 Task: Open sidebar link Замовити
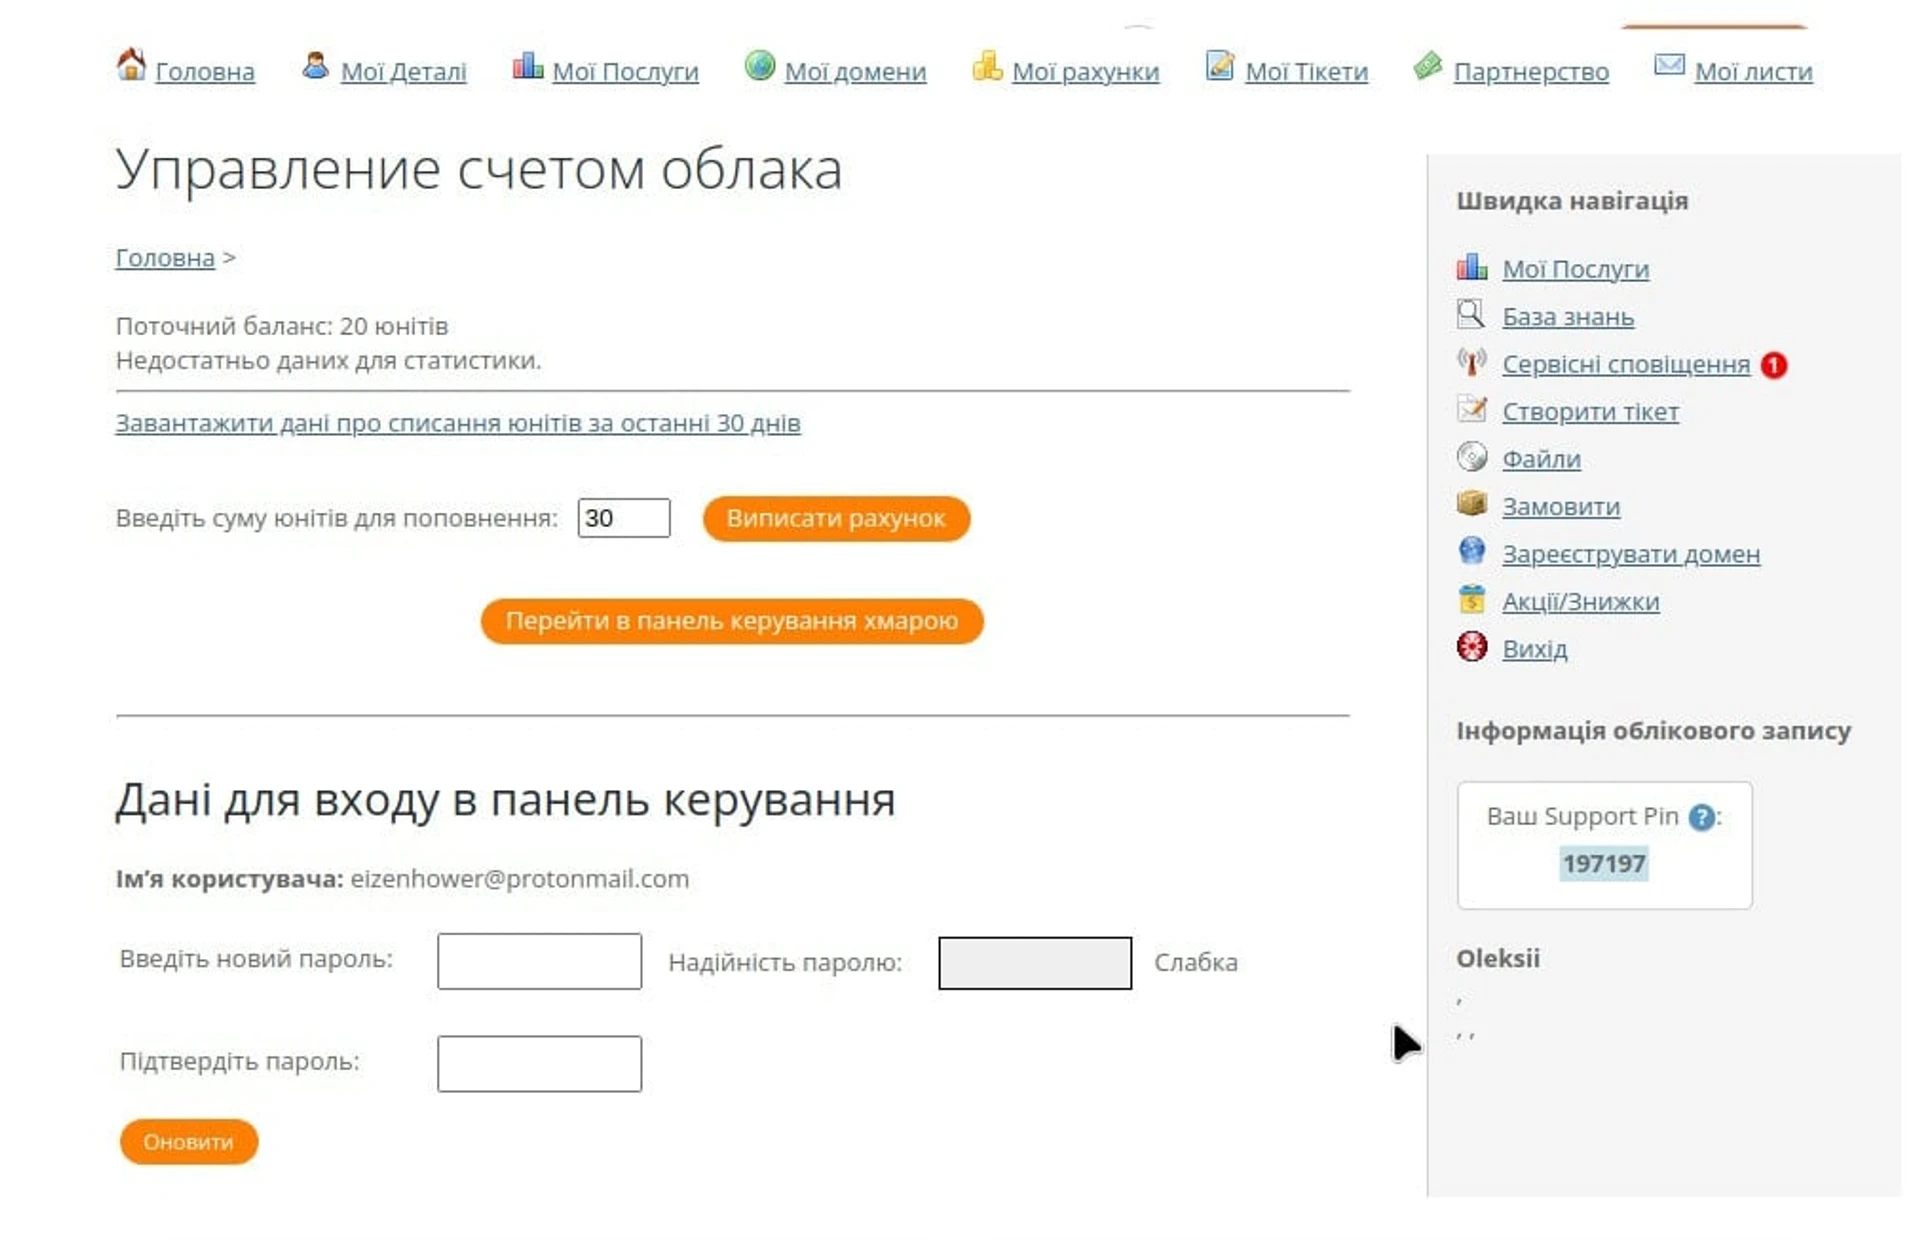1561,507
